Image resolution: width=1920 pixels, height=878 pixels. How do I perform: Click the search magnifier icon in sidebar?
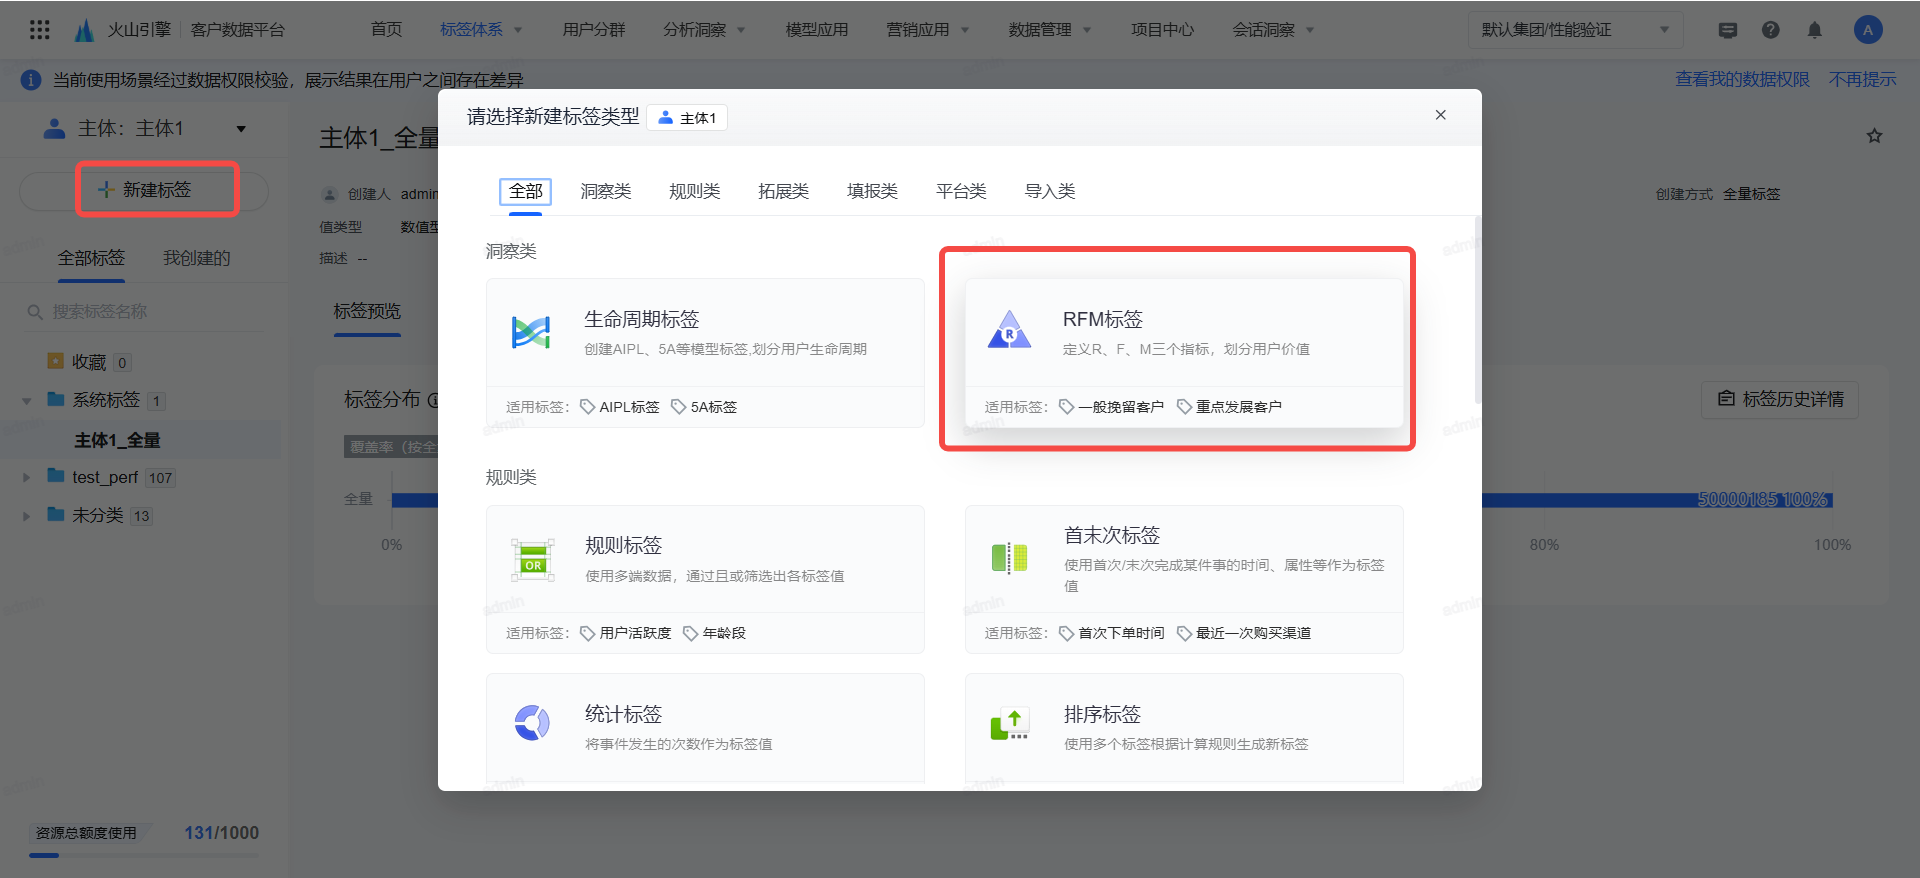[x=35, y=312]
